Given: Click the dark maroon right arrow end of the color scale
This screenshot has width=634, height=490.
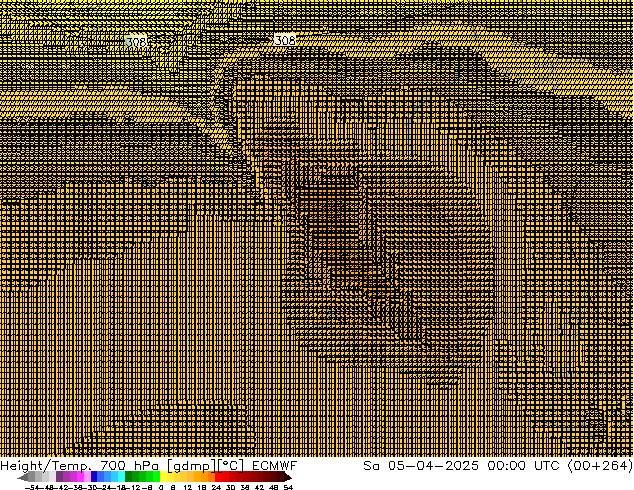Looking at the screenshot, I should click(287, 477).
